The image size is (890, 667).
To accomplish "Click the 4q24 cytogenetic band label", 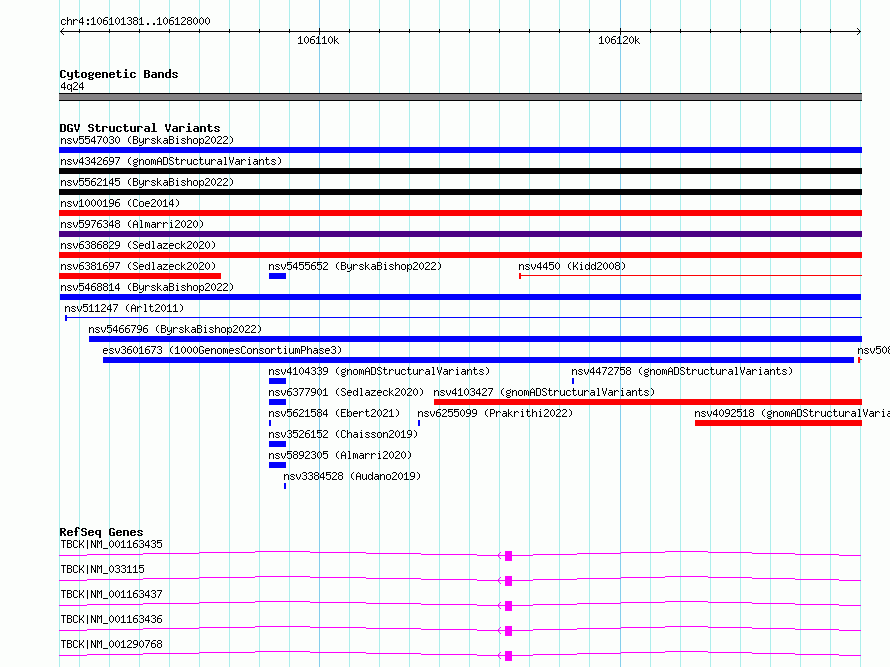I will click(72, 86).
